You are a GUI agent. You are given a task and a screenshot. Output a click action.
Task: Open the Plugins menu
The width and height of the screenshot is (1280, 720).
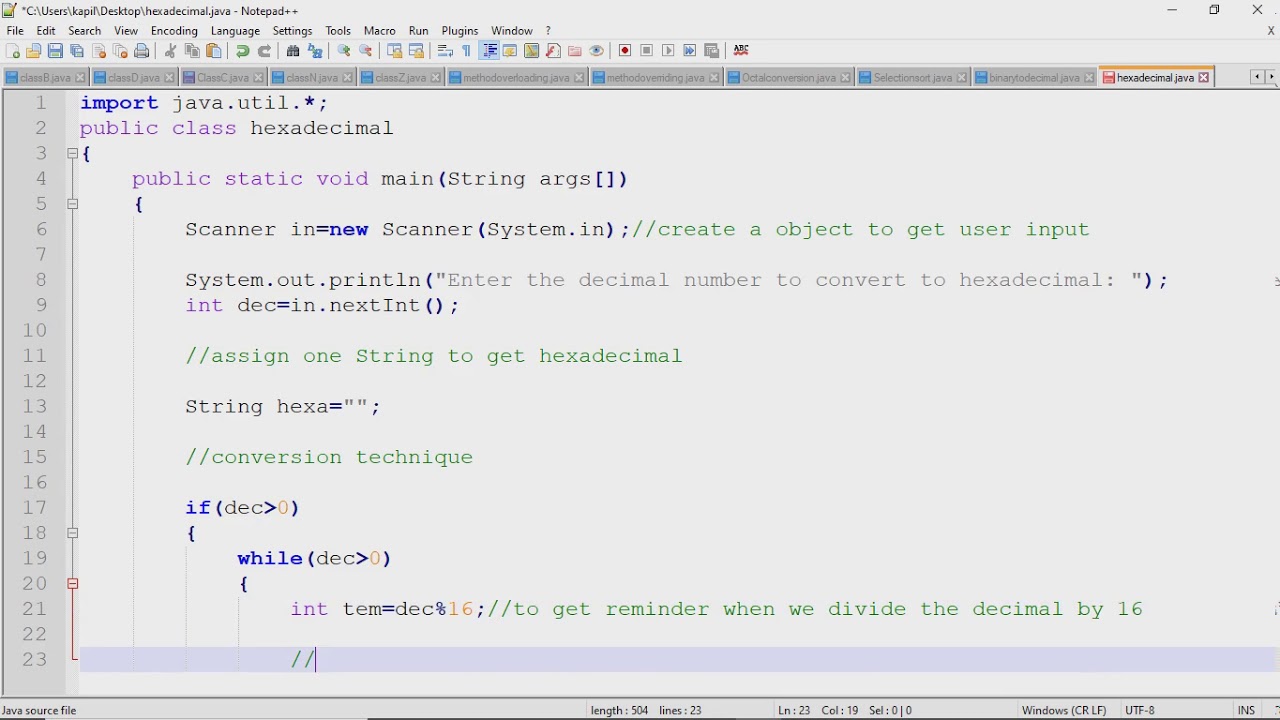pyautogui.click(x=460, y=31)
